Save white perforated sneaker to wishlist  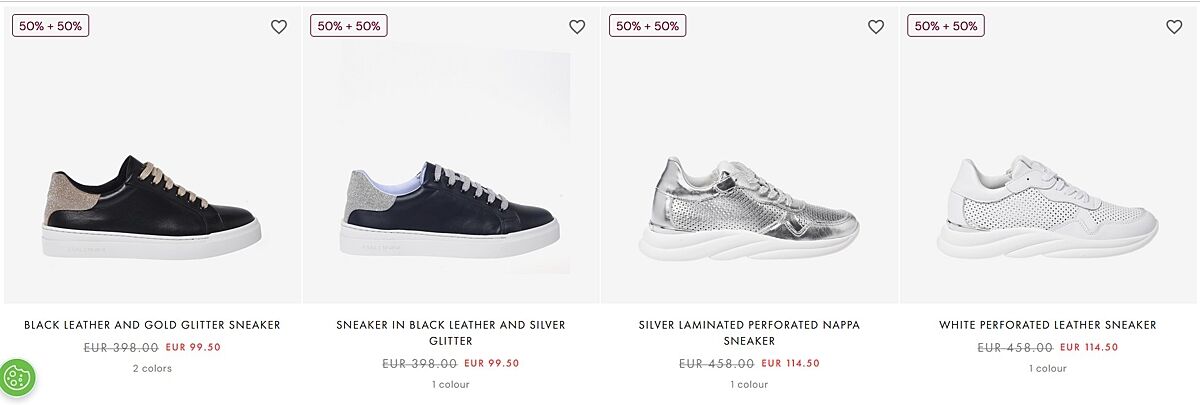pyautogui.click(x=1174, y=27)
